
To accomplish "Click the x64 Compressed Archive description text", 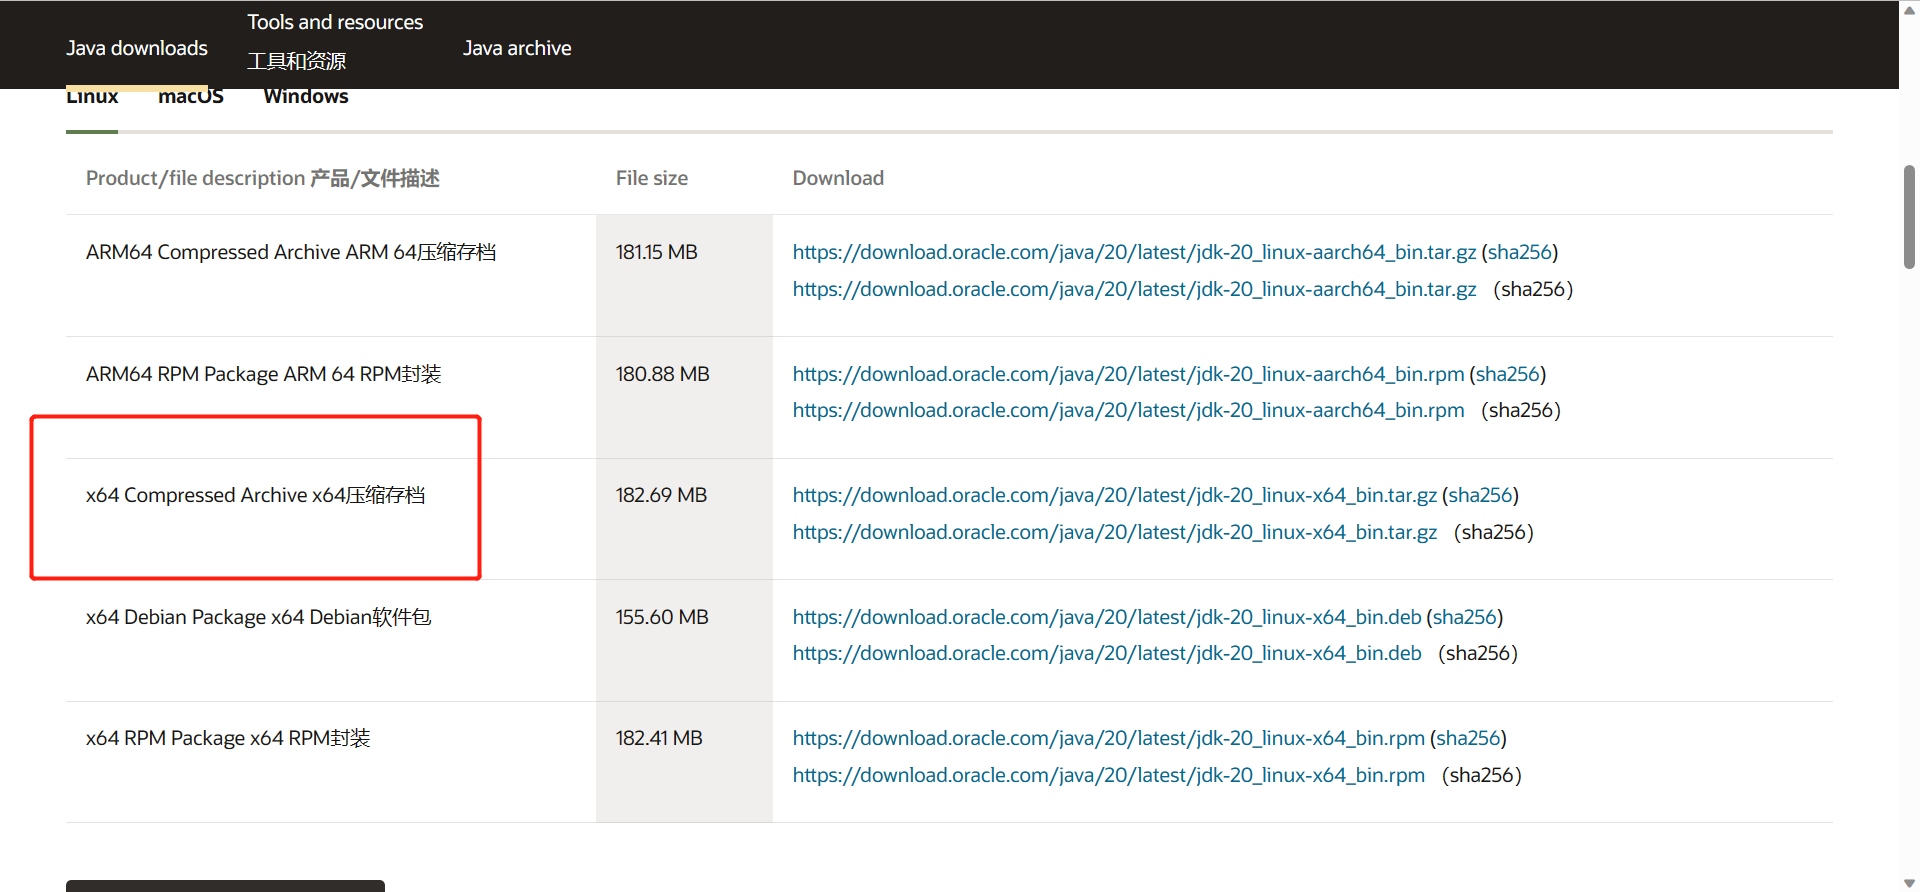I will [255, 495].
